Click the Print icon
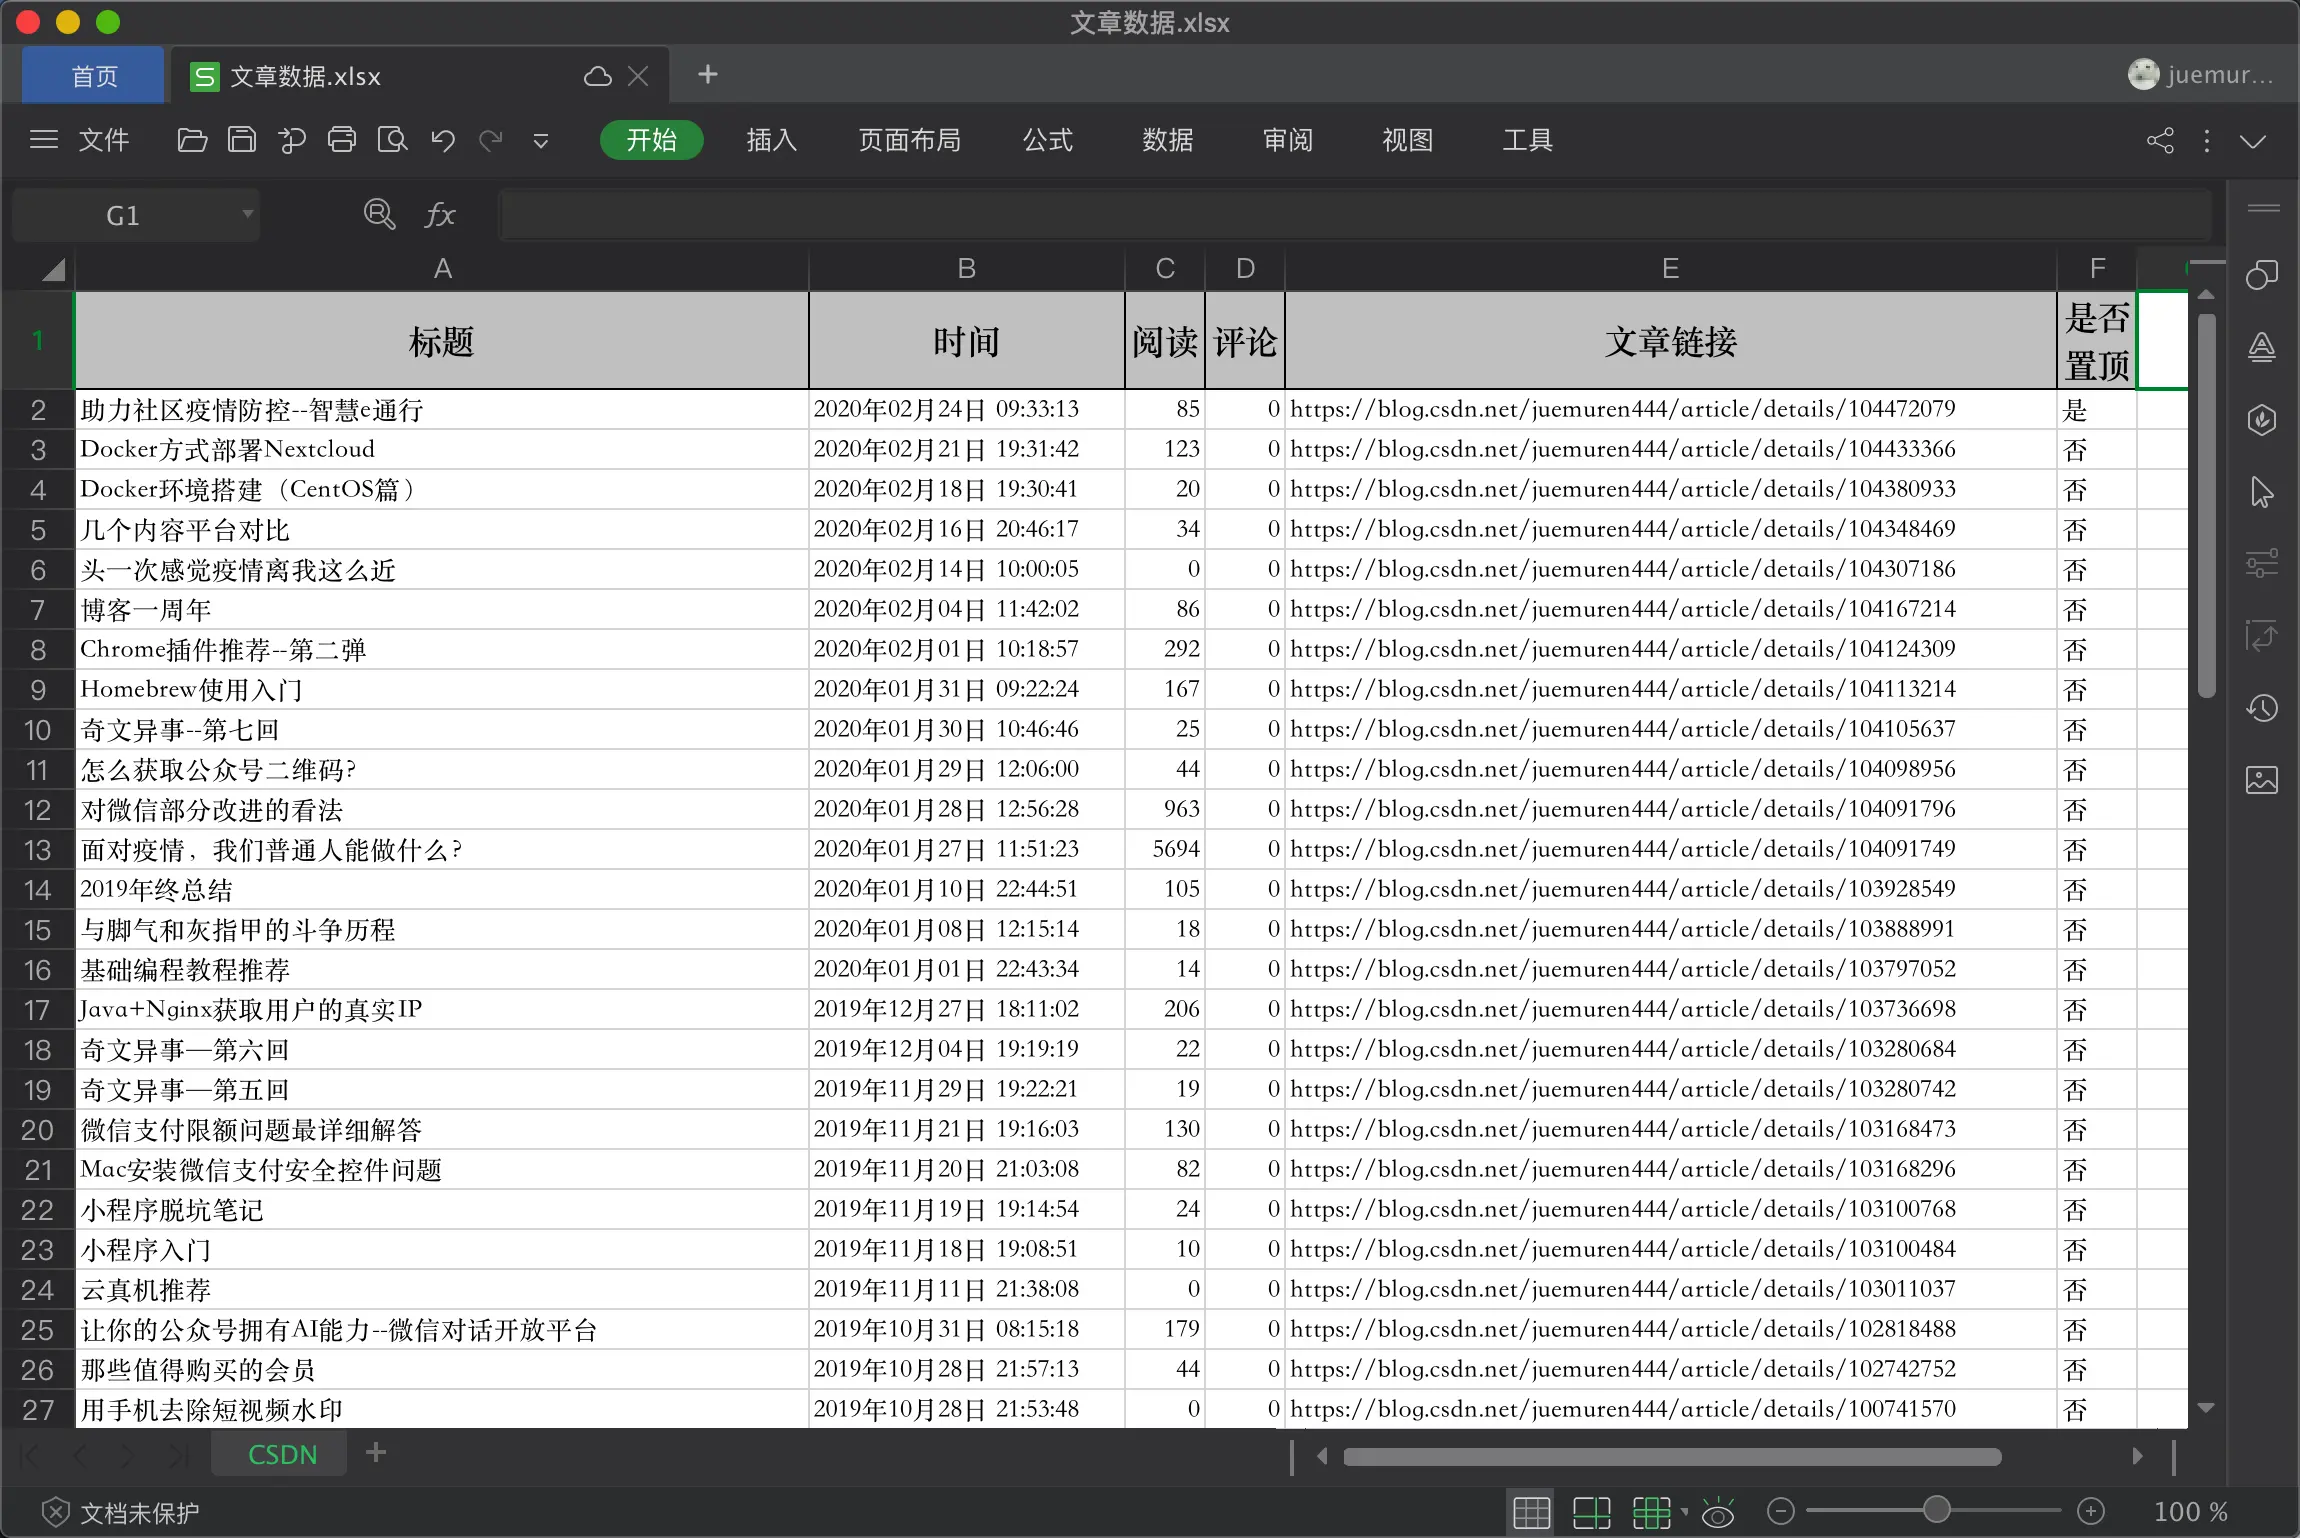This screenshot has height=1538, width=2300. (342, 140)
